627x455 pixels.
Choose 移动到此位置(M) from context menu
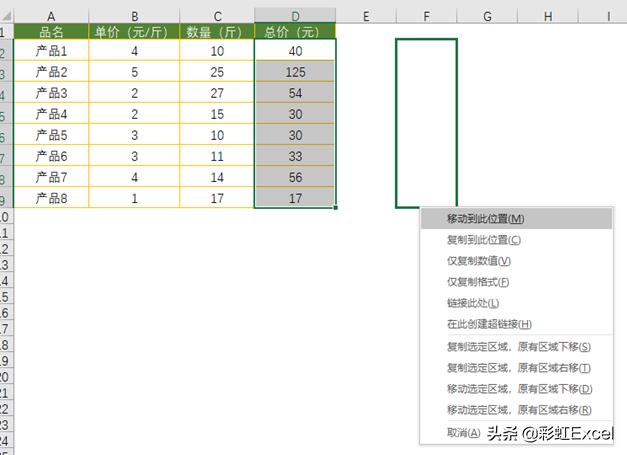[x=516, y=219]
